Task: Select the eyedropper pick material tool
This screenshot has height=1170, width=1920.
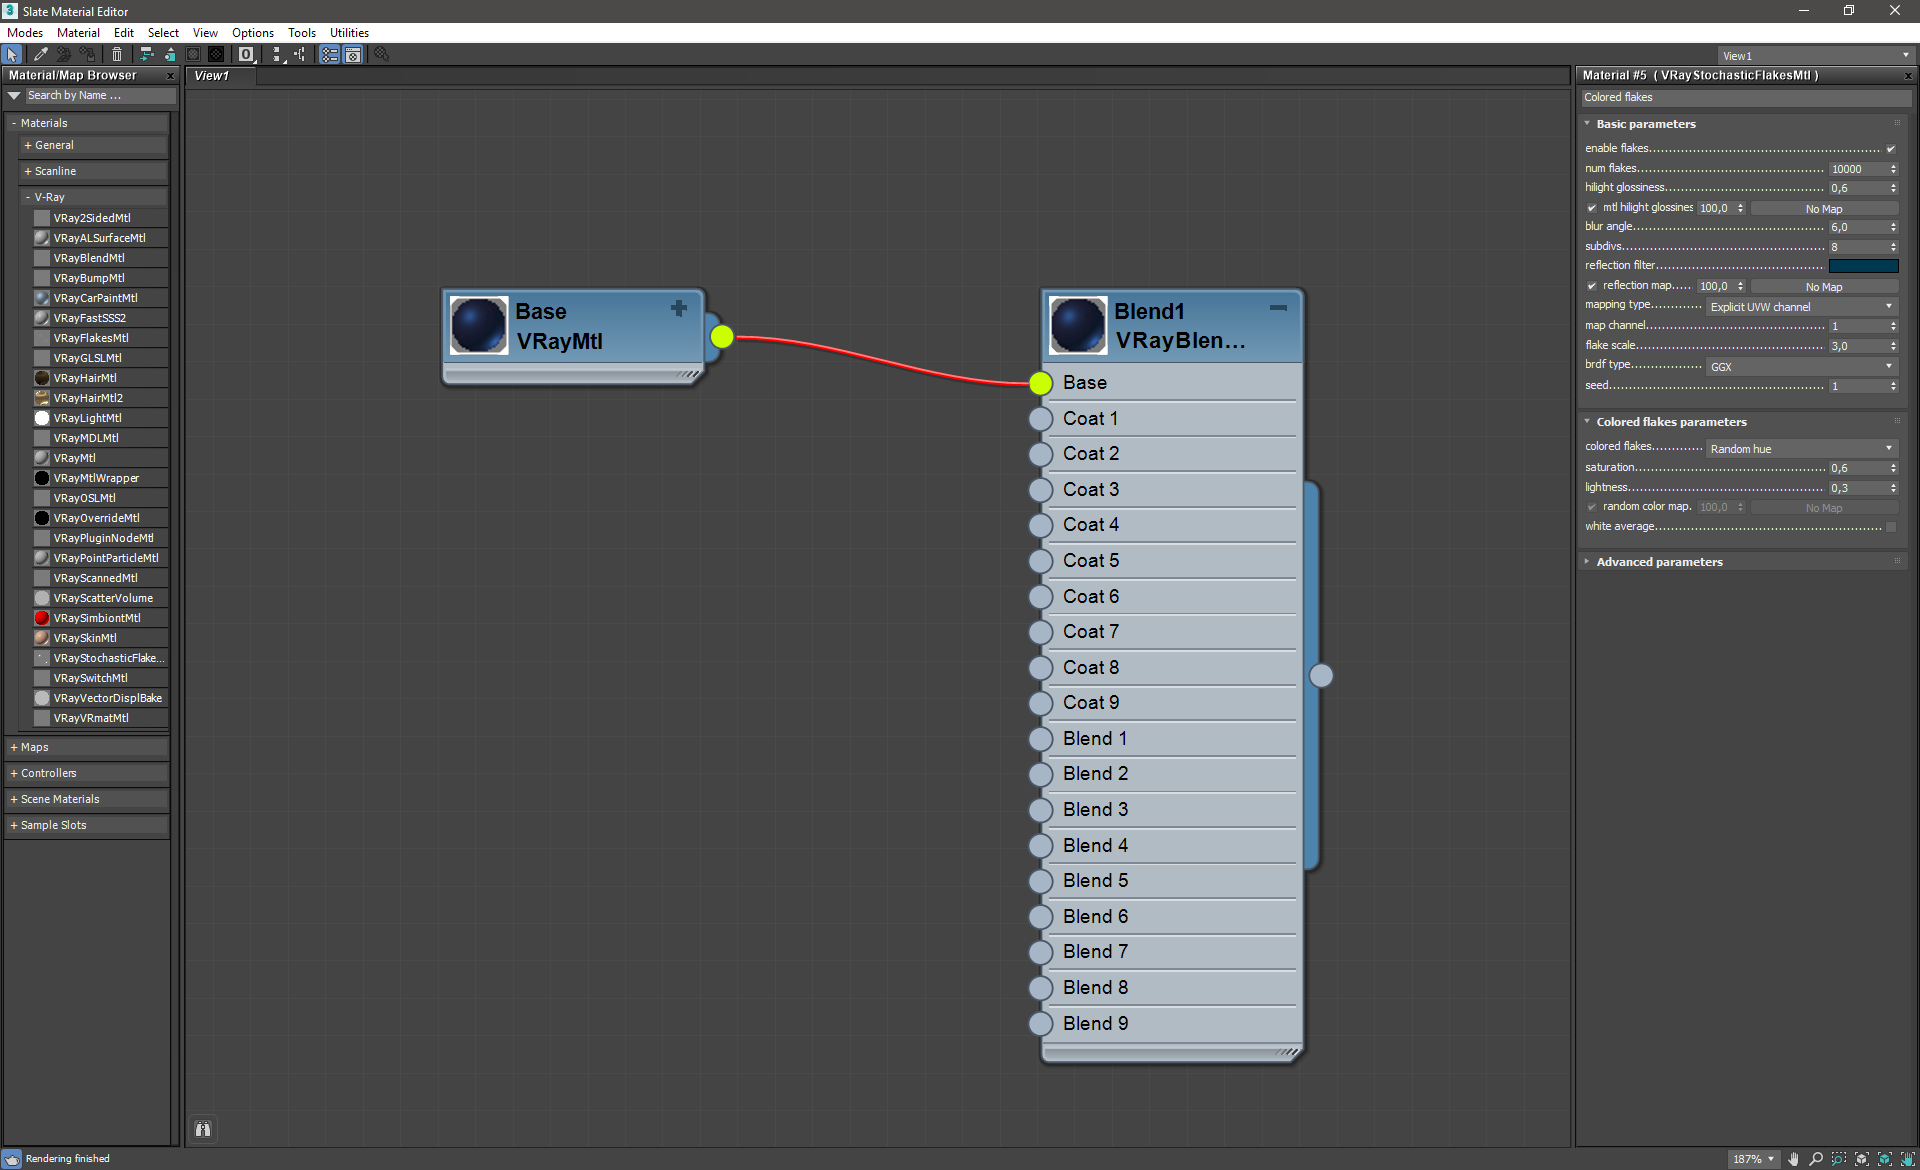Action: 41,55
